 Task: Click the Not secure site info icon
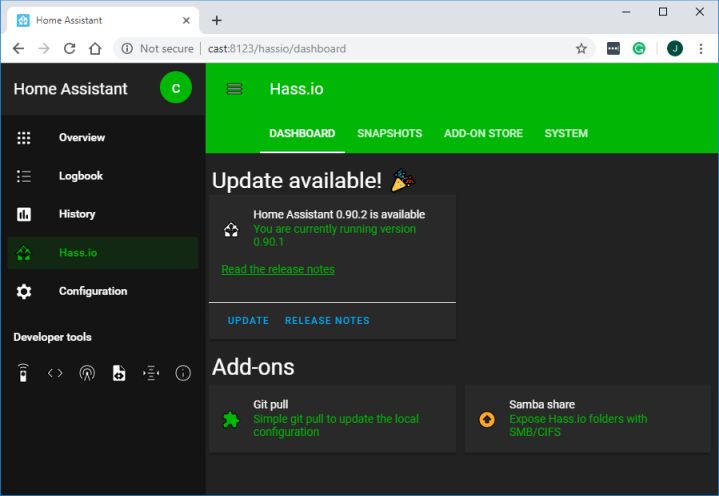(x=127, y=49)
